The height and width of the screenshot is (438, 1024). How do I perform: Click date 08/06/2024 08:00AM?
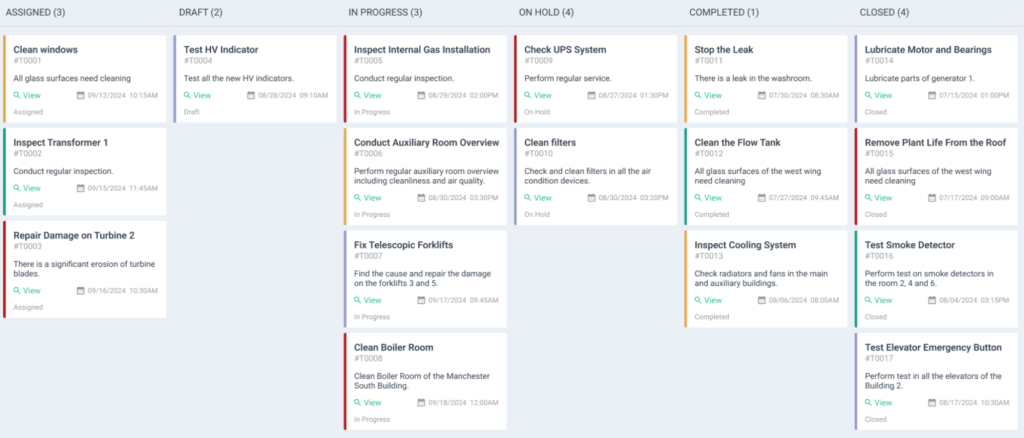[x=803, y=300]
